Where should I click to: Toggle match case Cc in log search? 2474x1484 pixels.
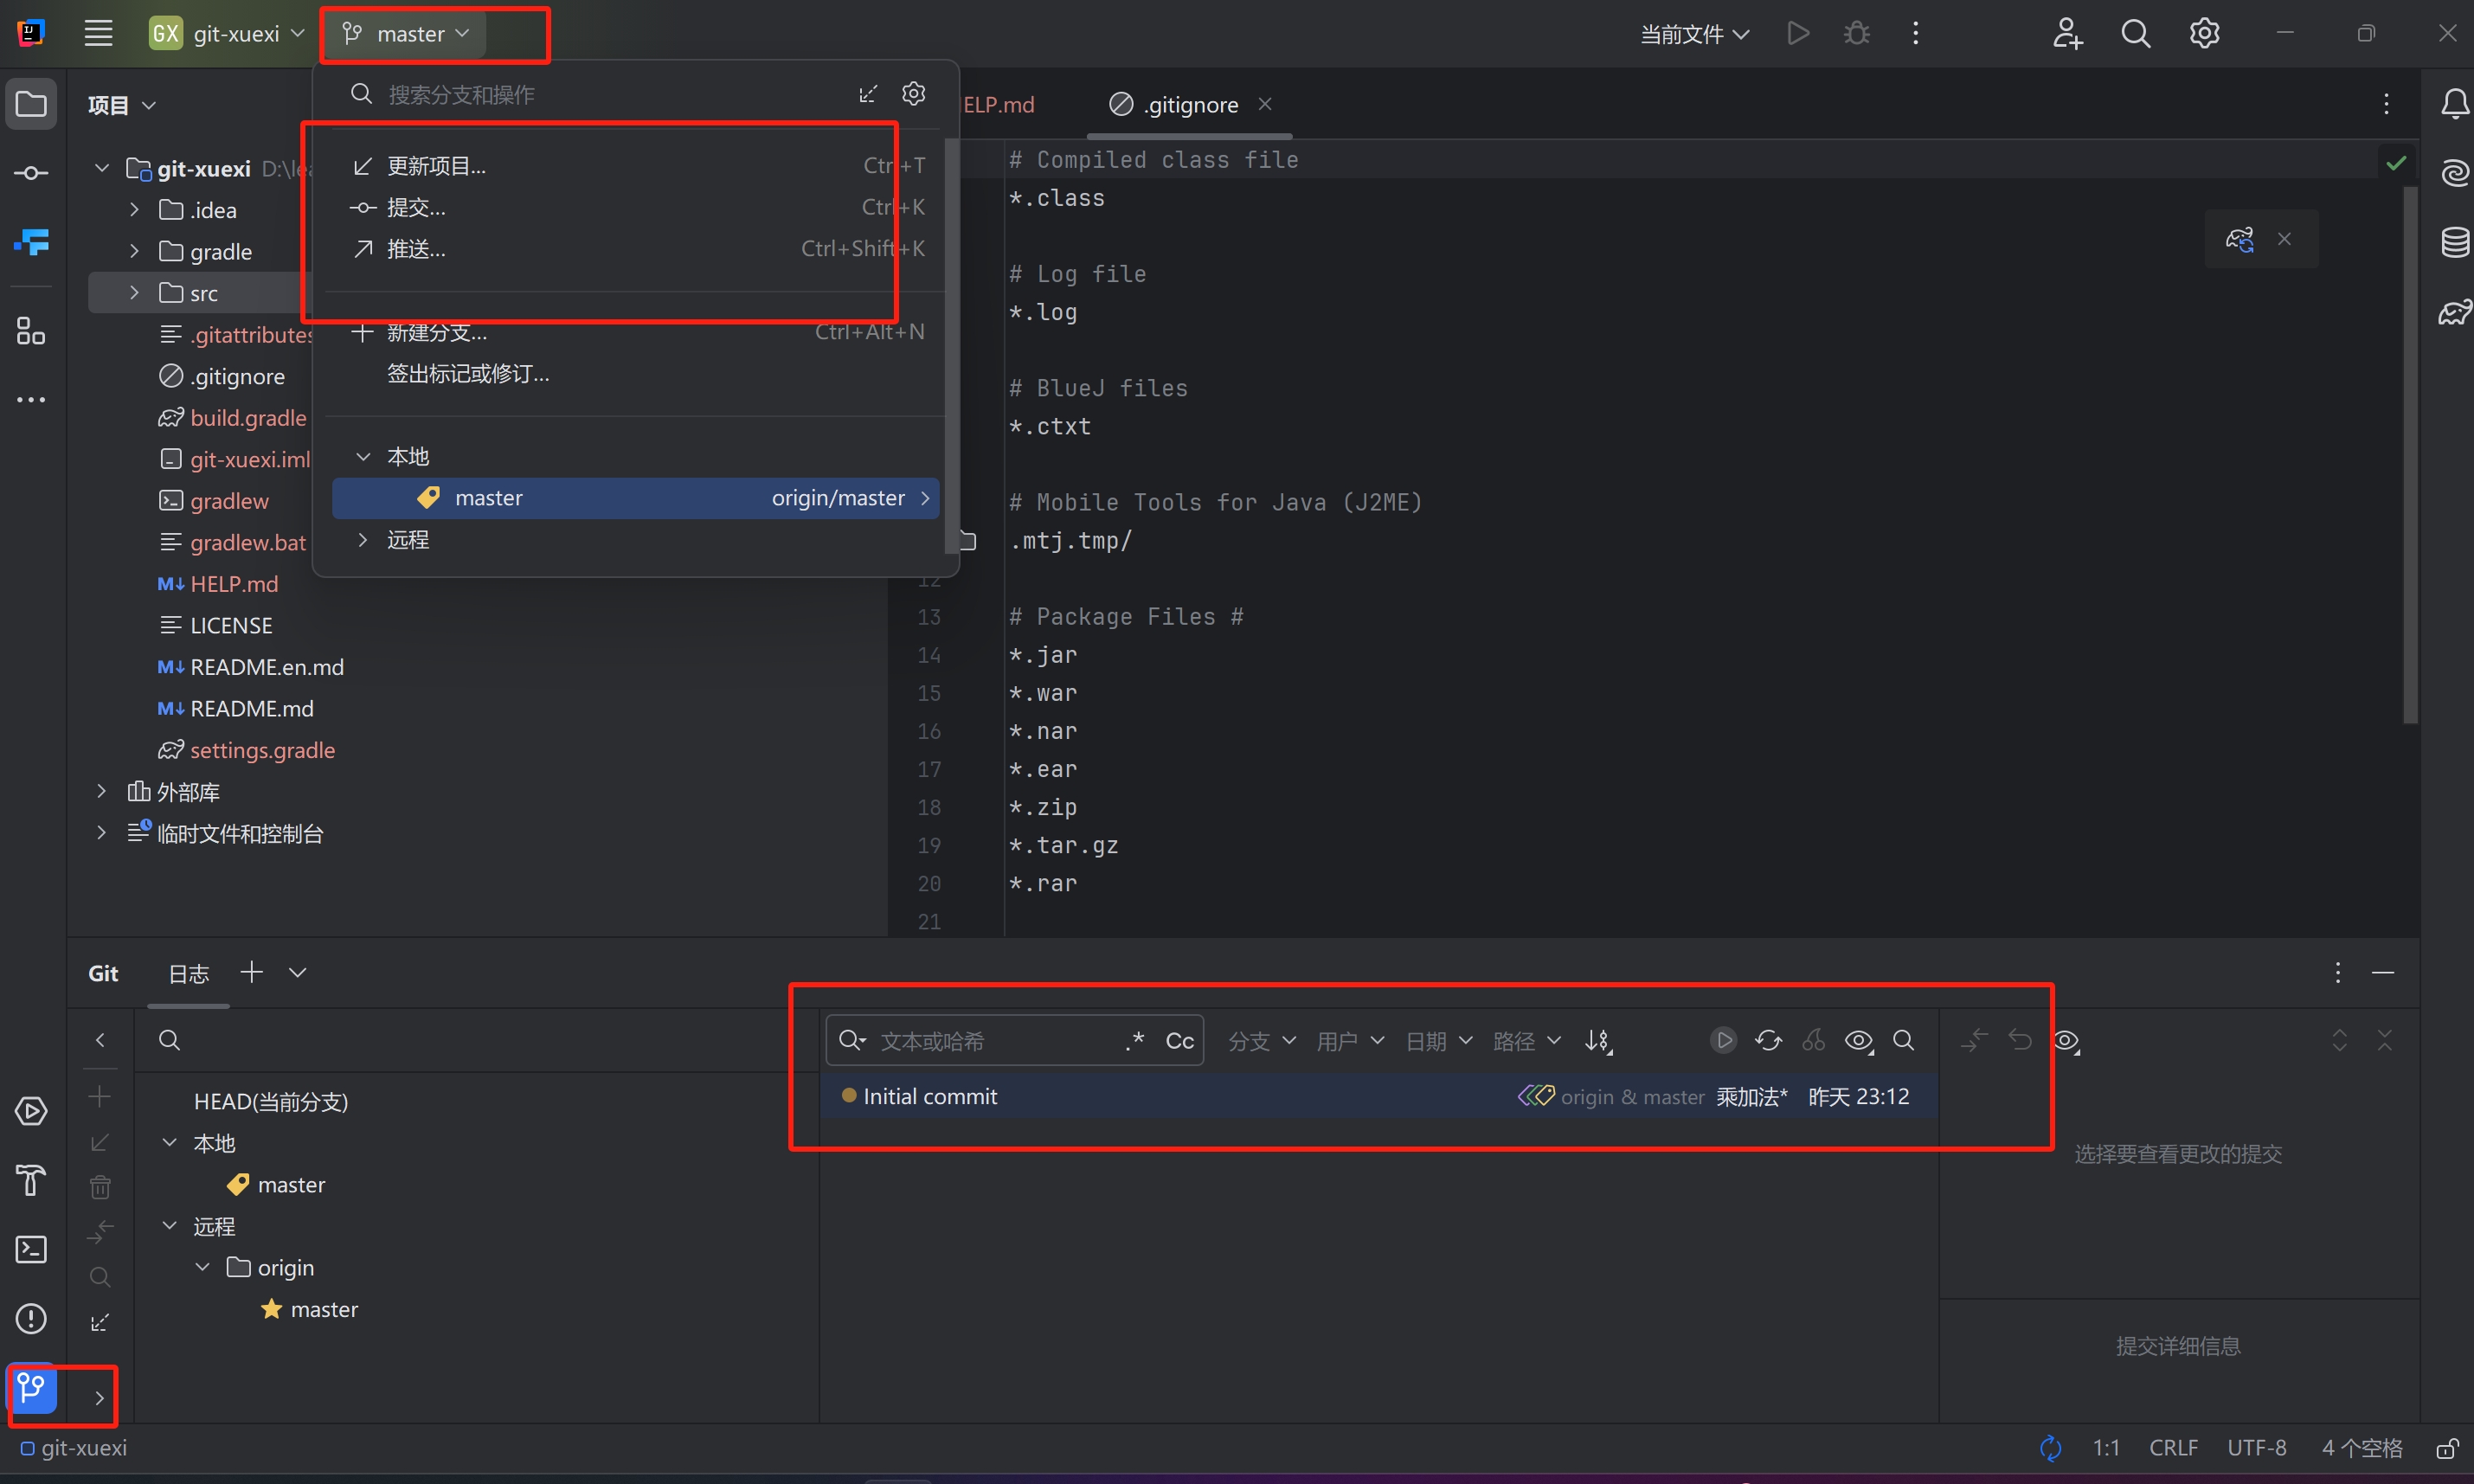click(1179, 1041)
